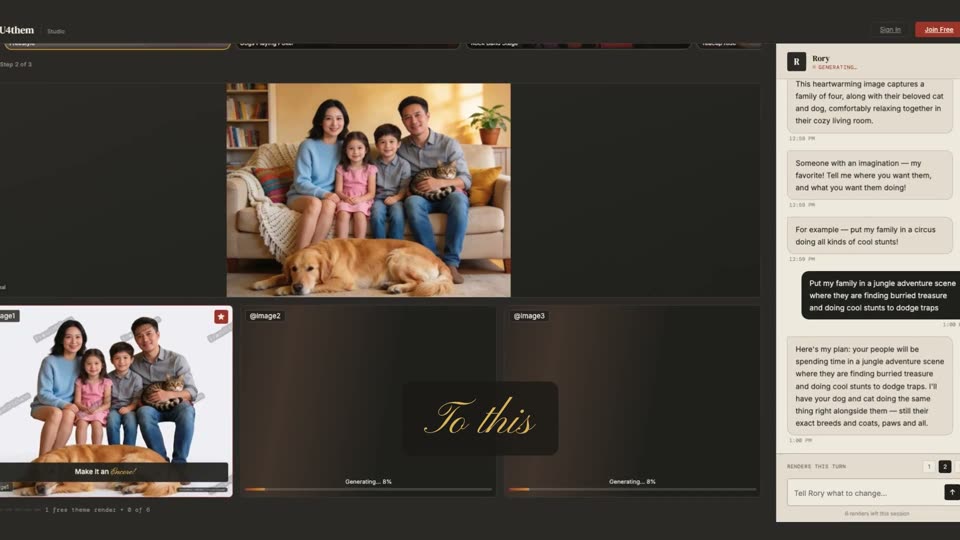This screenshot has height=540, width=960.
Task: Send message with the arrow-up submit button
Action: [x=952, y=492]
